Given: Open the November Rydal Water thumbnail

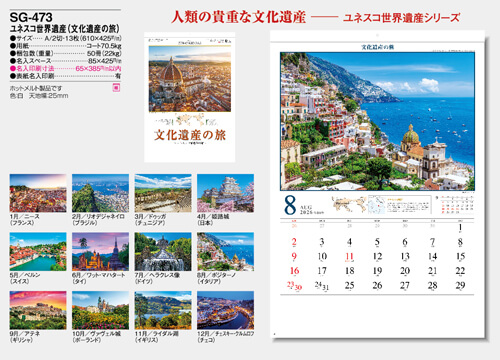Looking at the screenshot, I should point(163,310).
